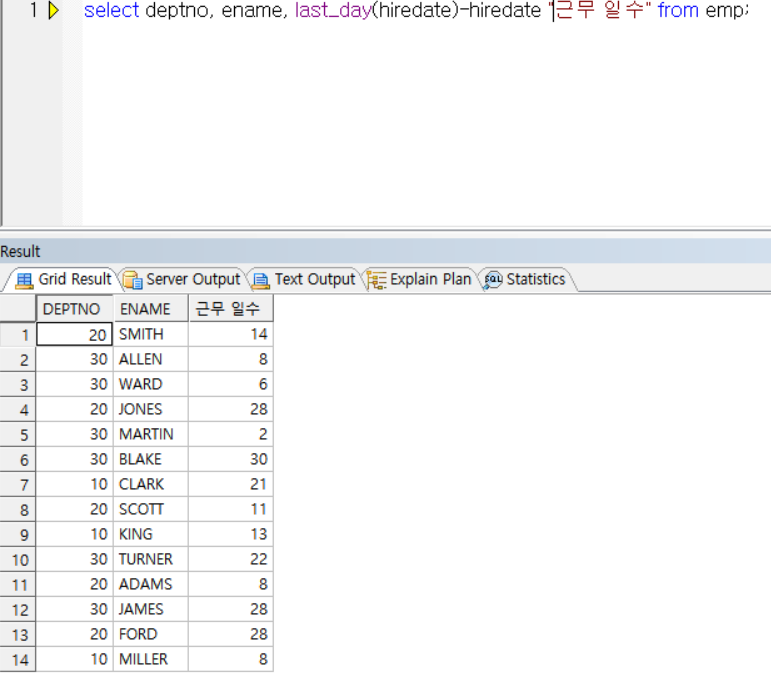The image size is (771, 679).
Task: Click CLARK's work days value 21
Action: tap(231, 485)
